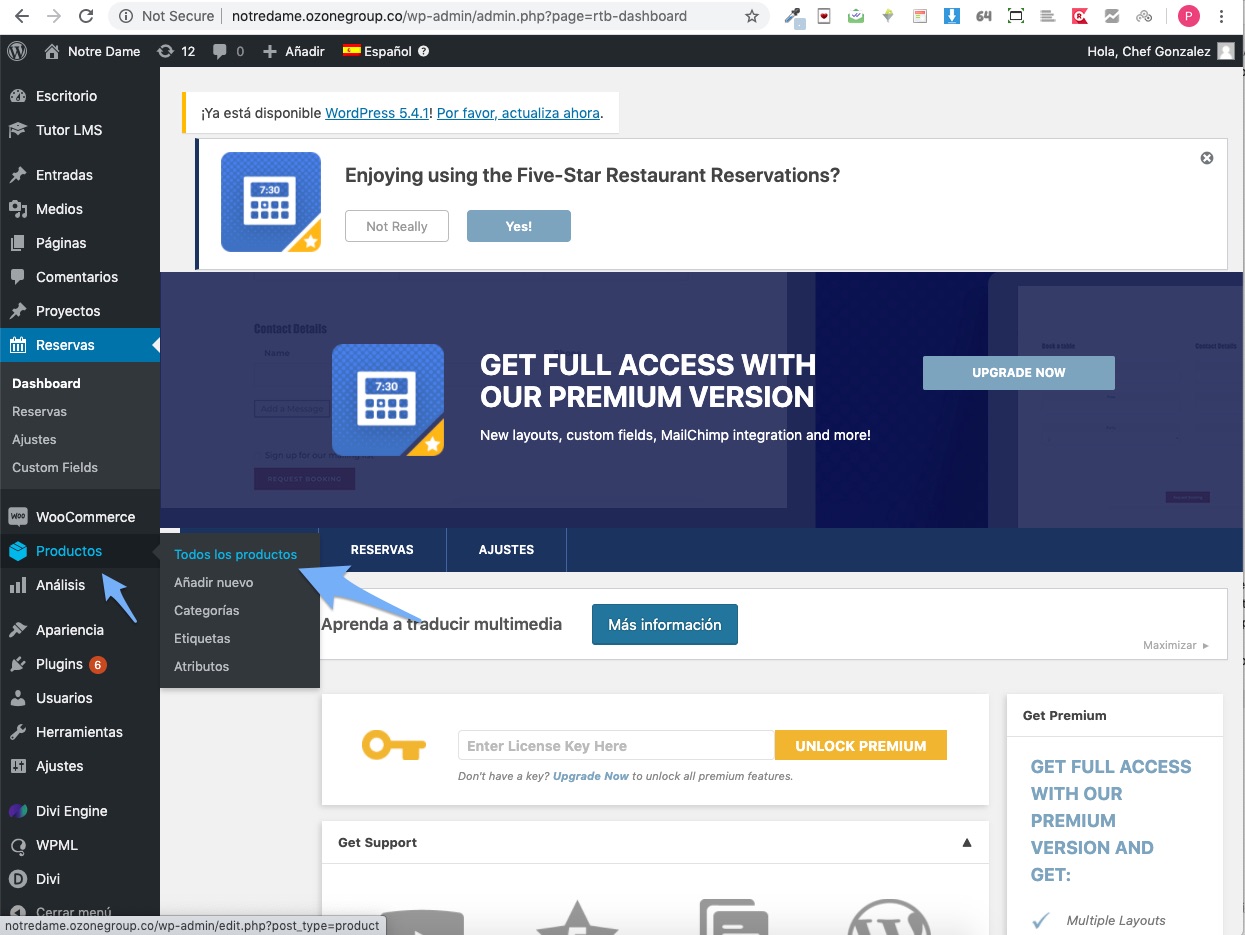1245x935 pixels.
Task: Click the Not Really button
Action: click(397, 226)
